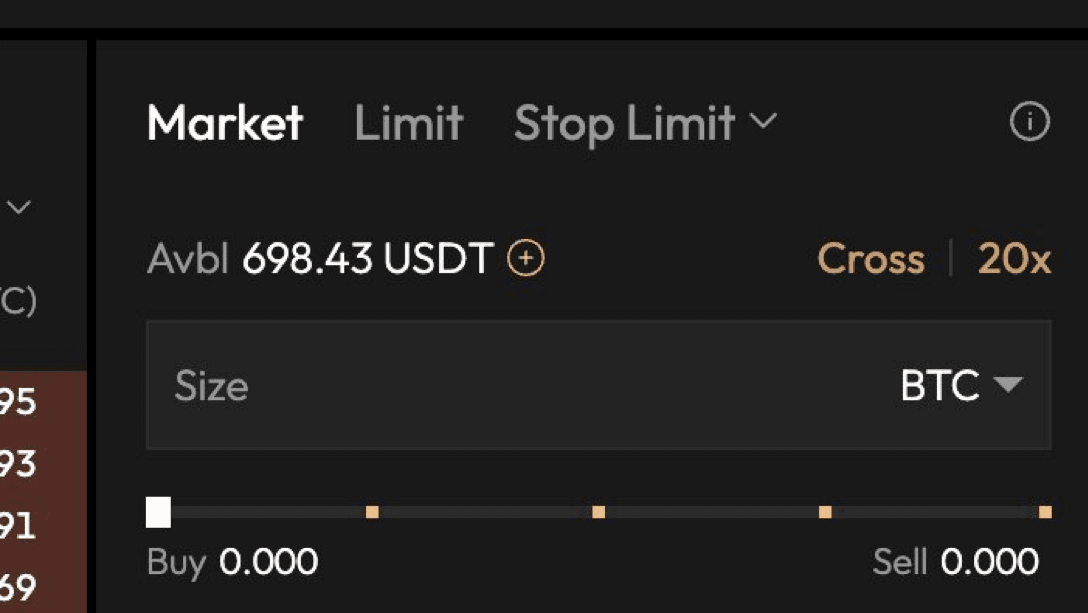Change the Cross margin mode
1088x613 pixels.
(871, 259)
